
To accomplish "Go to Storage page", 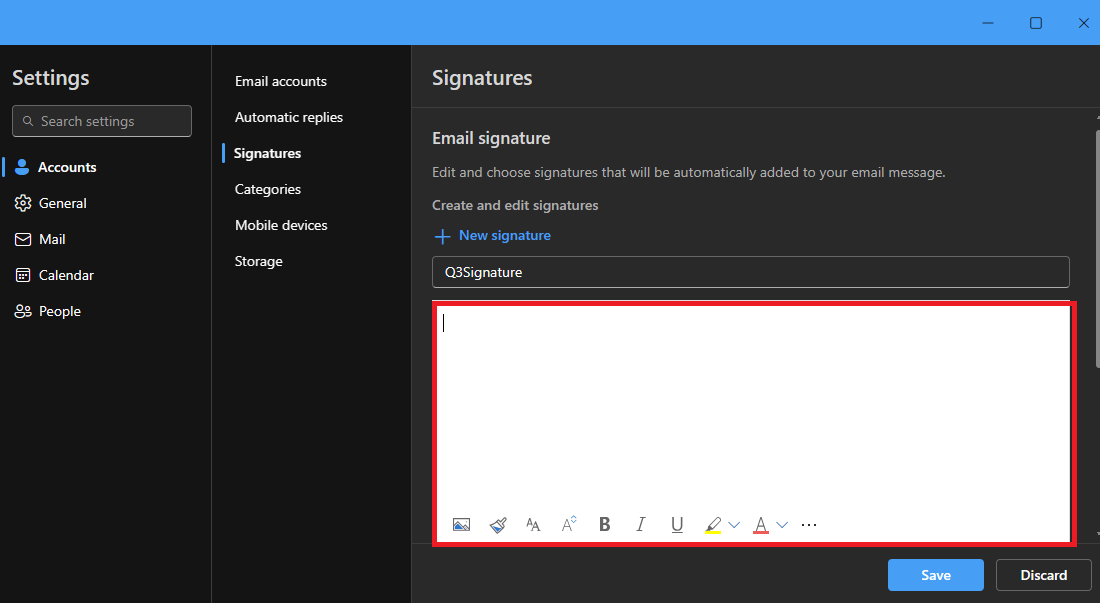I will [x=258, y=262].
